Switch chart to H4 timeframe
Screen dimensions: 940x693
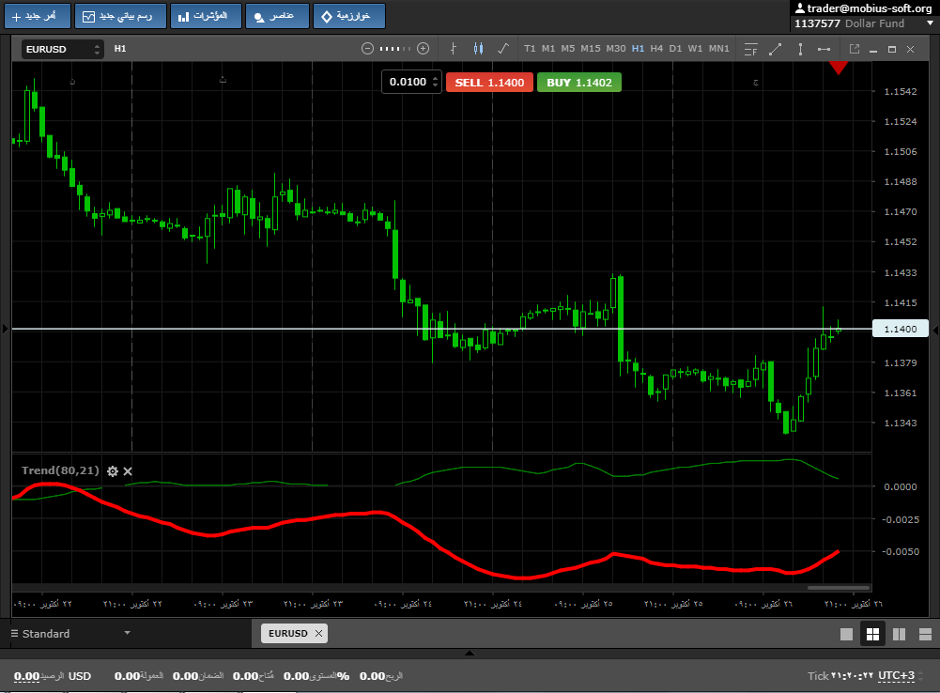point(656,48)
